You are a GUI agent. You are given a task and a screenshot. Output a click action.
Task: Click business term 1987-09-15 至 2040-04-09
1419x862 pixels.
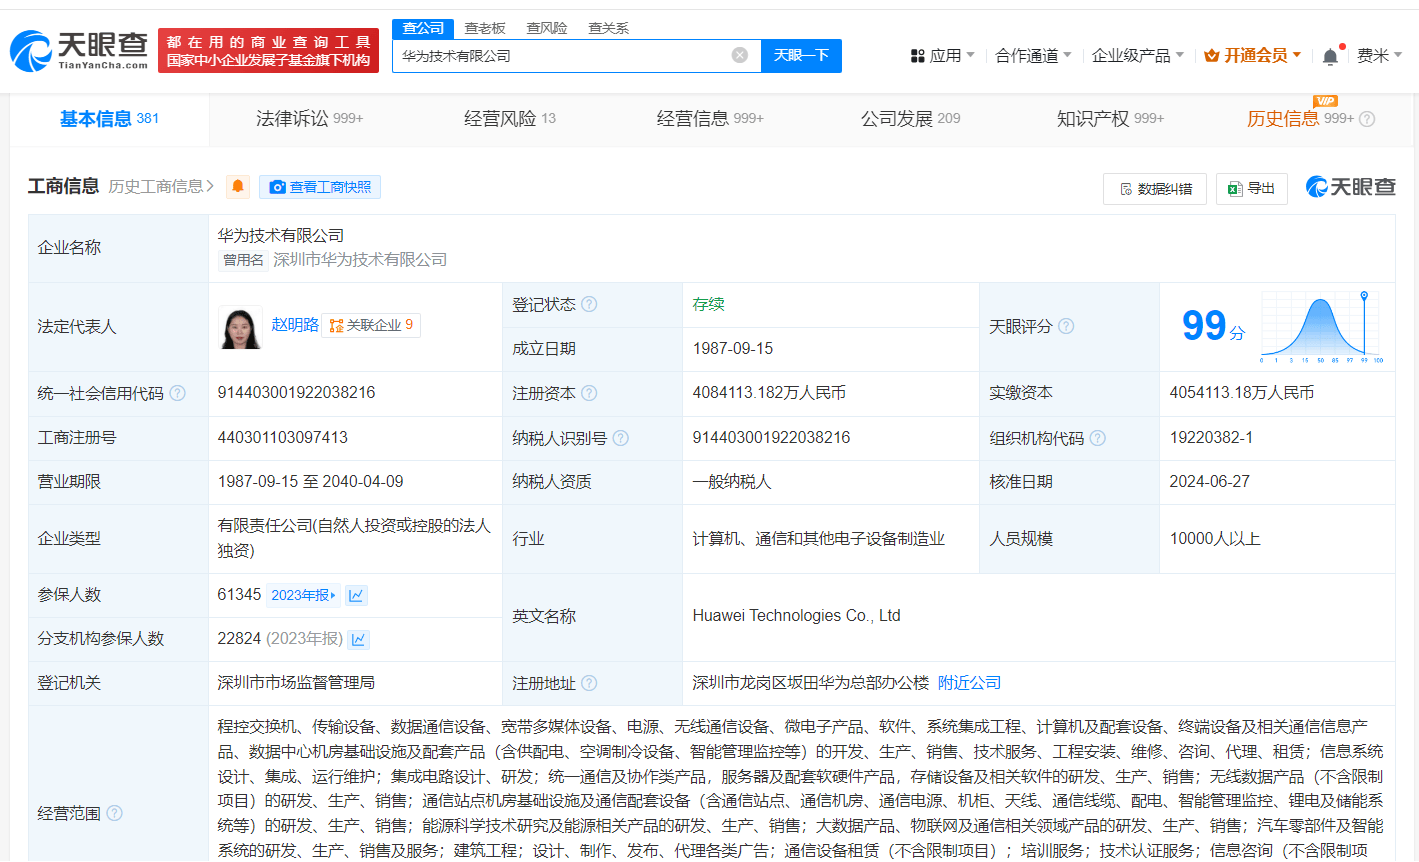tap(310, 482)
